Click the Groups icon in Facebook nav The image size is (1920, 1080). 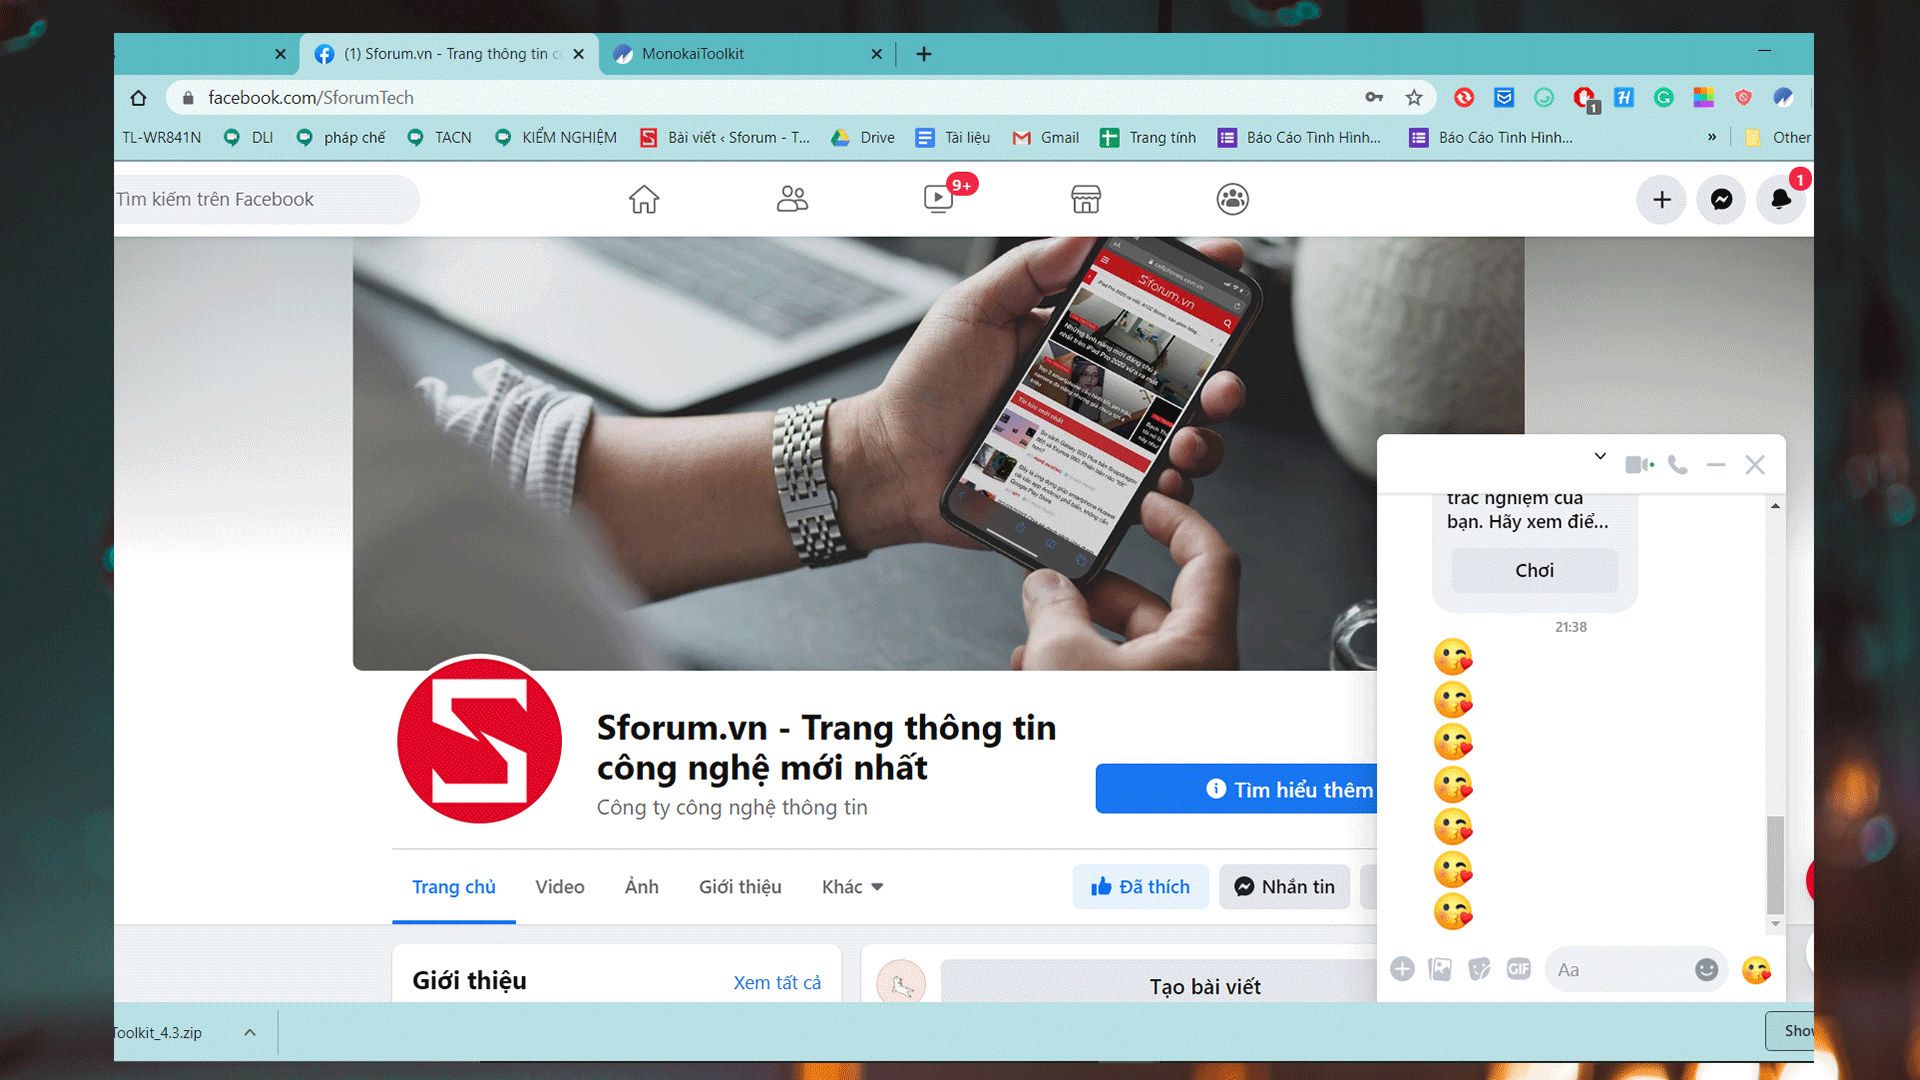point(1232,199)
